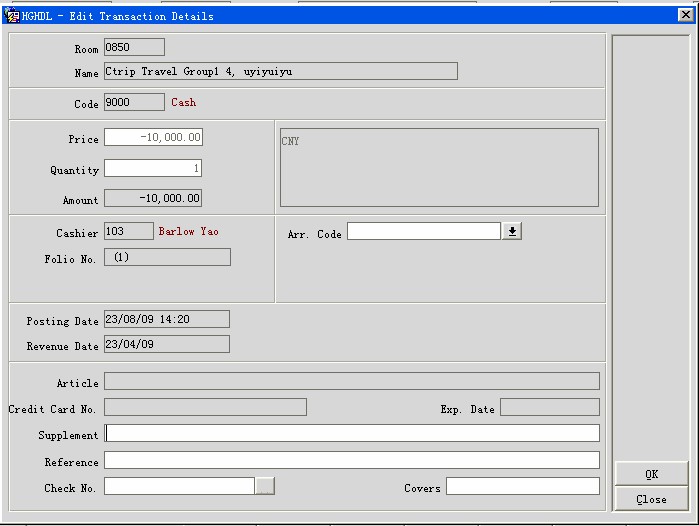Click the CNY currency text area
The image size is (699, 526).
(x=440, y=168)
